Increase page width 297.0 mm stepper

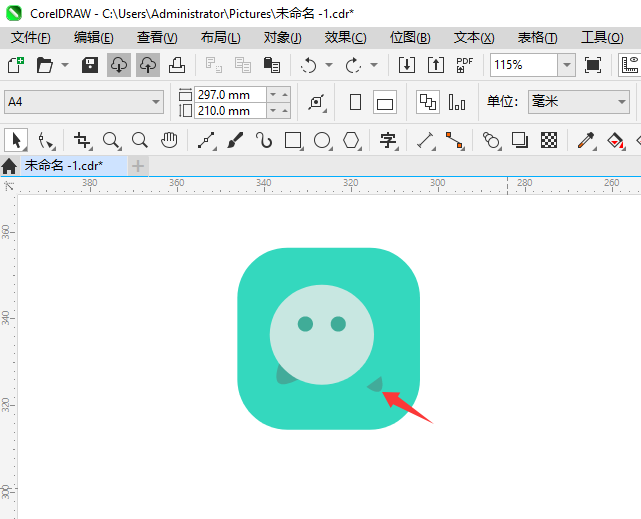coord(285,95)
